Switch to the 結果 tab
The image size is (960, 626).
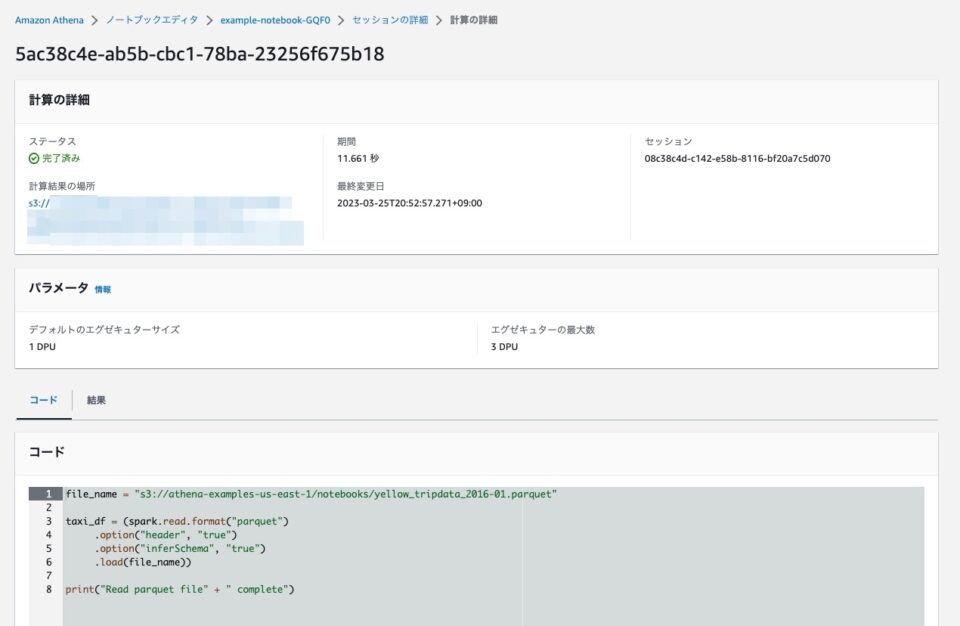tap(96, 400)
